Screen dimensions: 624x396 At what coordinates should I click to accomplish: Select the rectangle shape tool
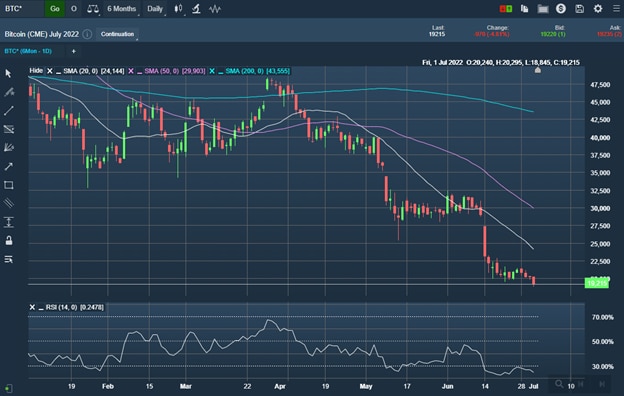8,185
